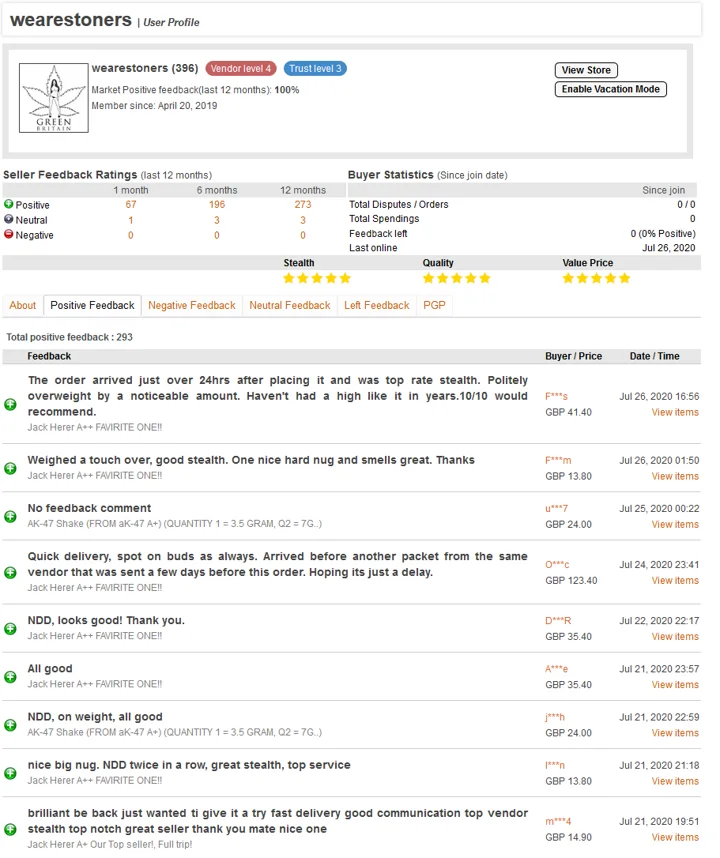Open buyer O***c profile link
This screenshot has height=858, width=720.
point(557,564)
